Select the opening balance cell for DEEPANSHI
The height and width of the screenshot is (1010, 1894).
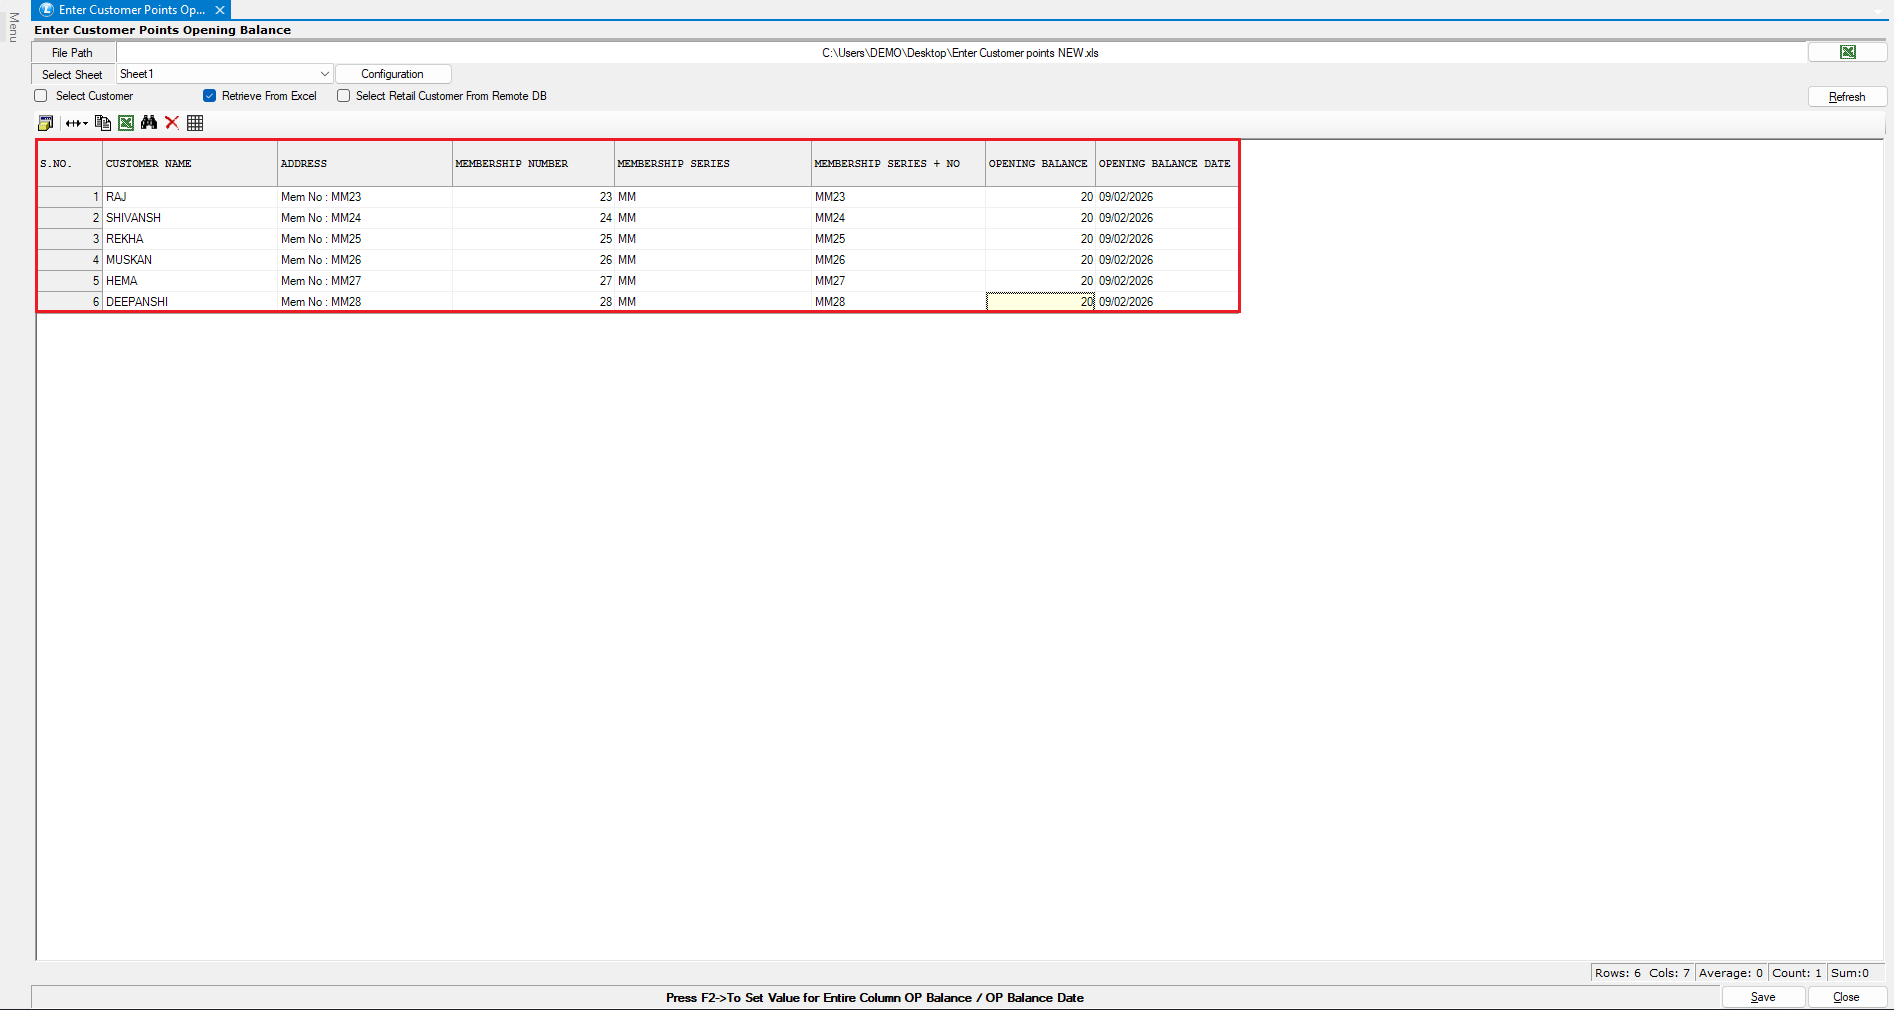click(1040, 302)
